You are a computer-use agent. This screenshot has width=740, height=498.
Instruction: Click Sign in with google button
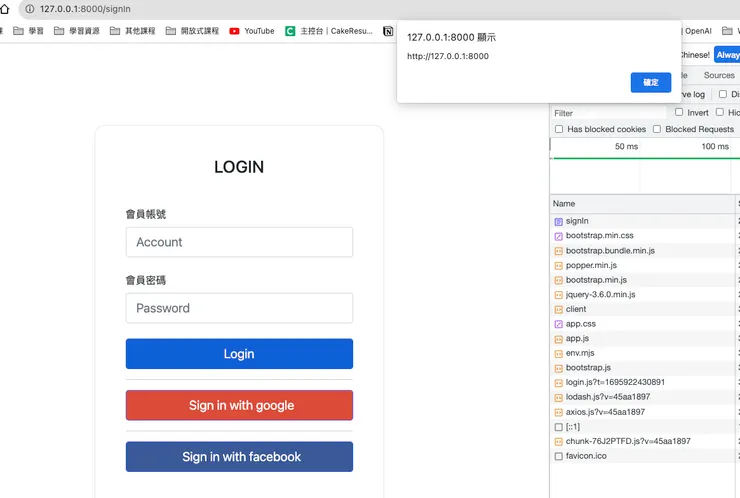tap(239, 405)
